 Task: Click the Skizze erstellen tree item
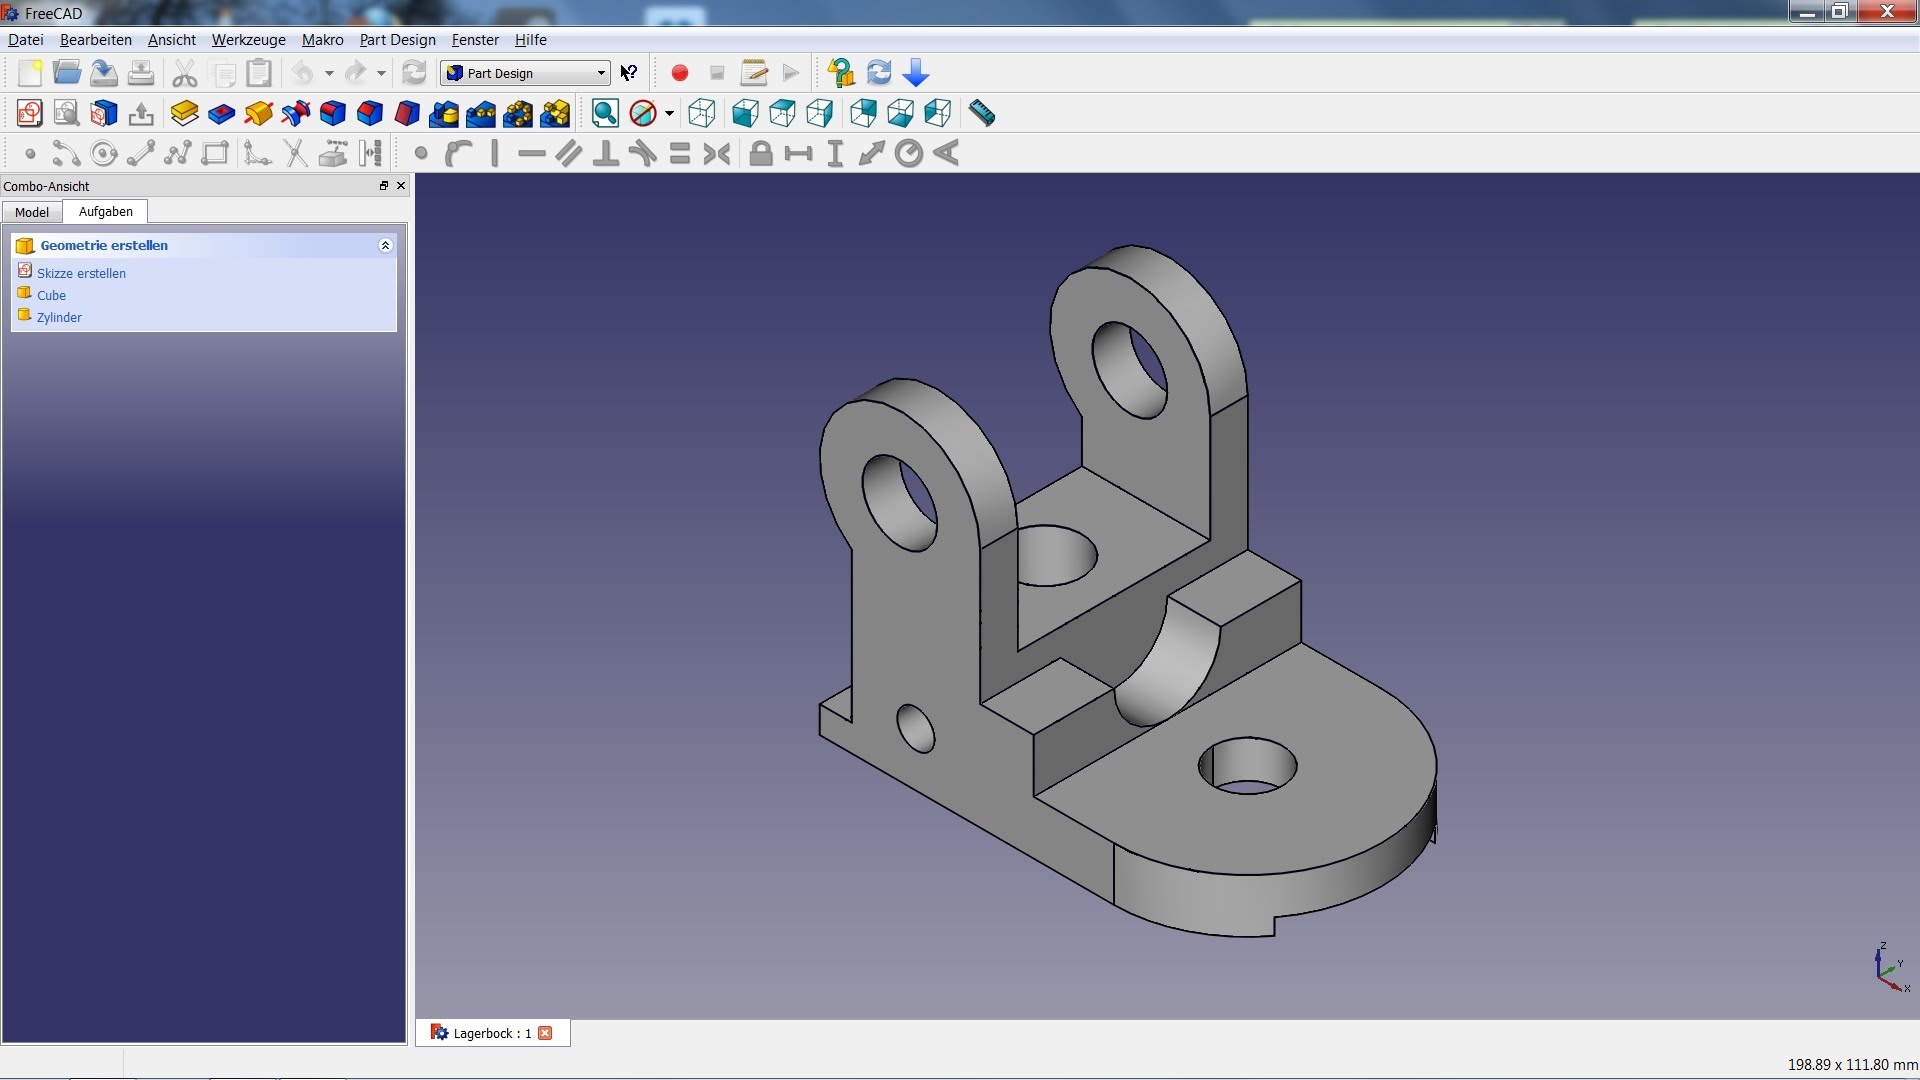point(82,273)
